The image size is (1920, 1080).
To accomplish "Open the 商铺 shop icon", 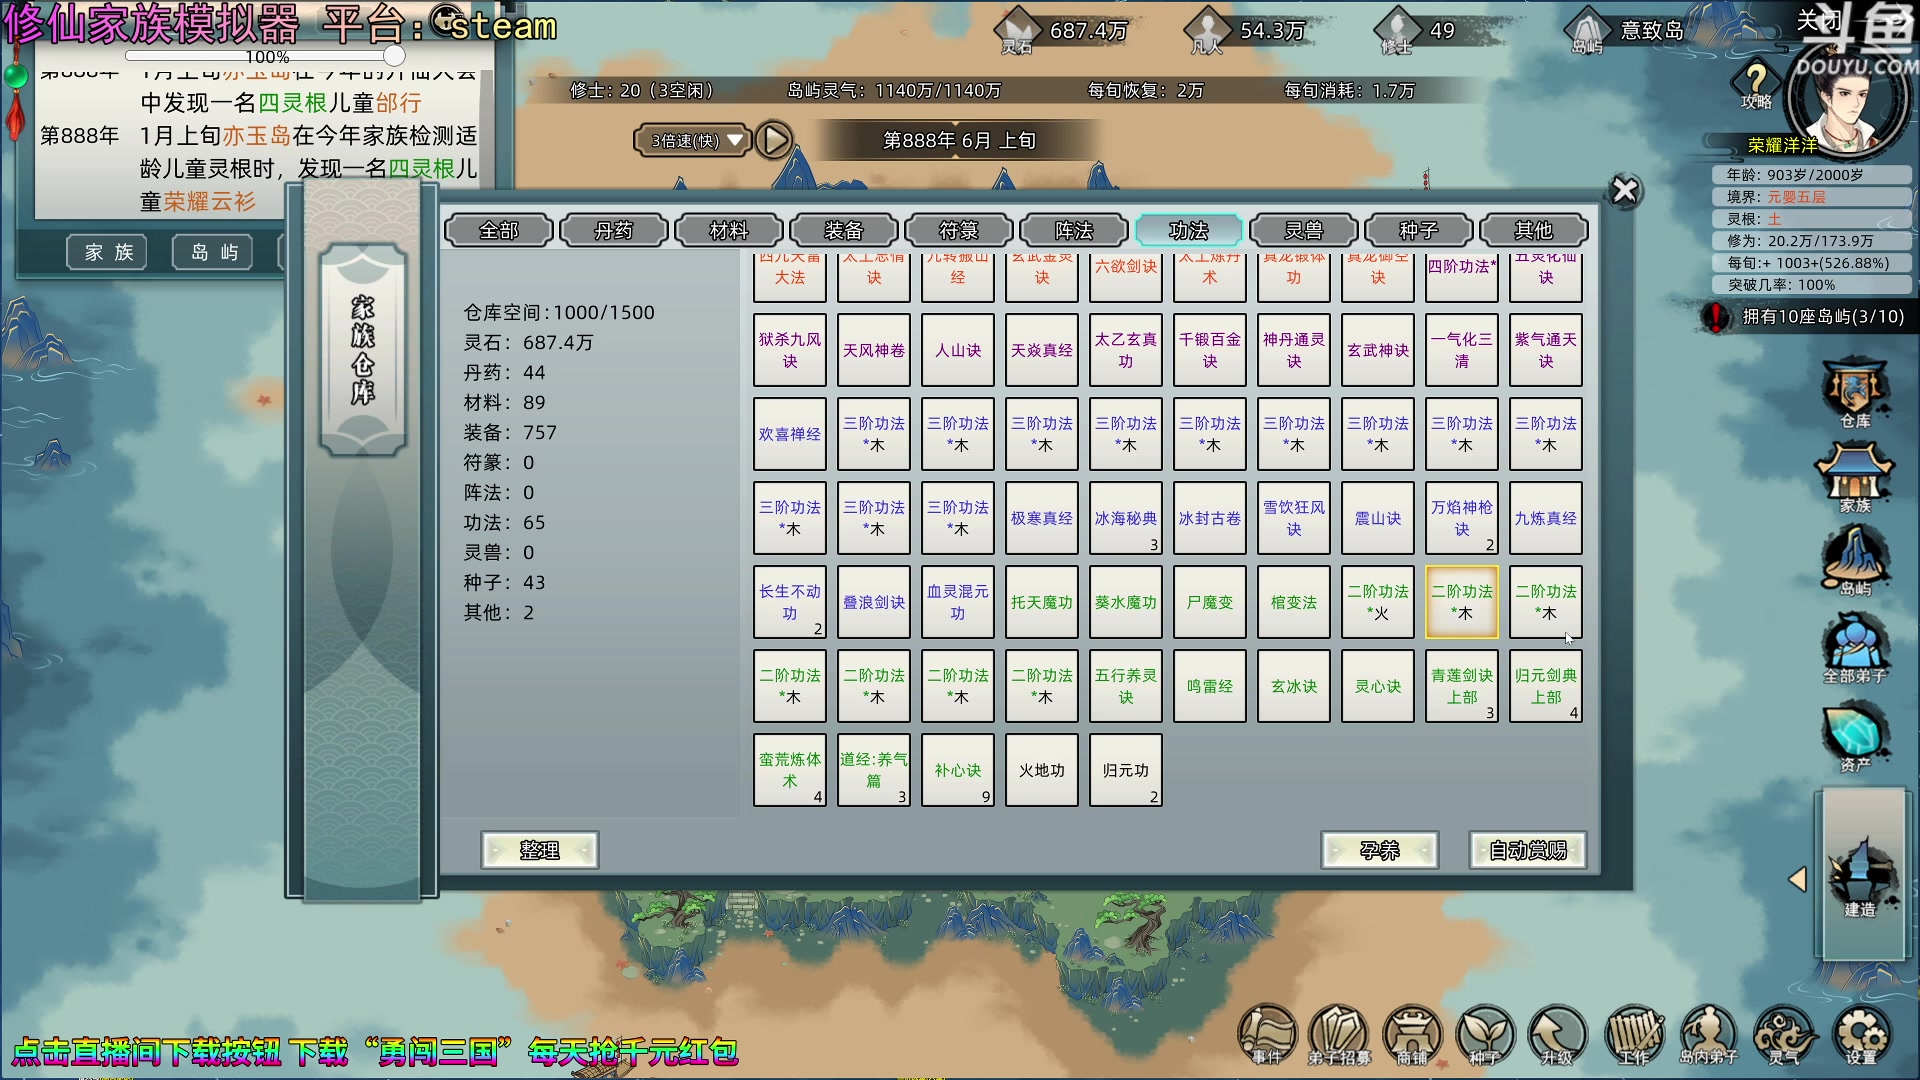I will (x=1412, y=1035).
